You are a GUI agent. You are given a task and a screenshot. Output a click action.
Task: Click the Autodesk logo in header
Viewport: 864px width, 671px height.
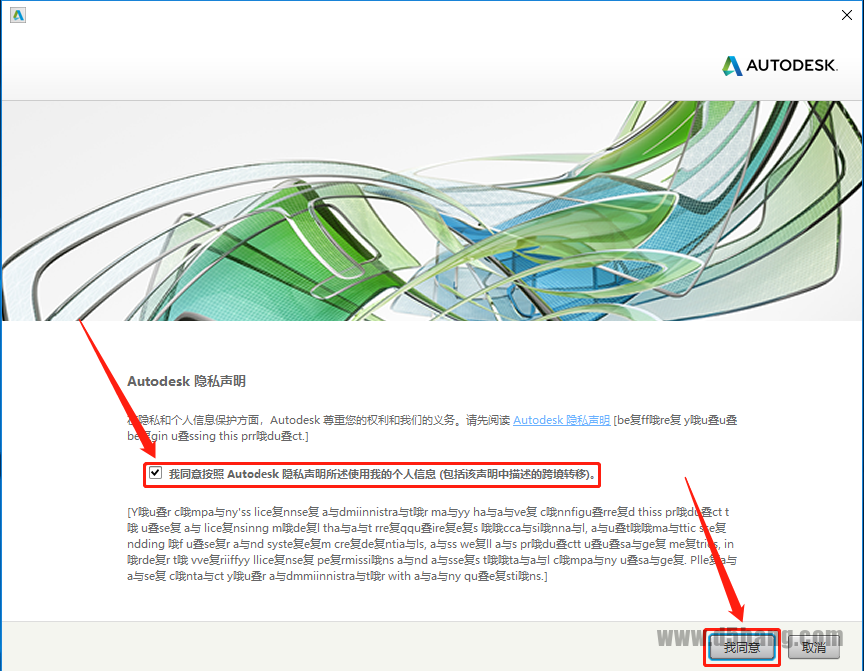click(x=779, y=66)
